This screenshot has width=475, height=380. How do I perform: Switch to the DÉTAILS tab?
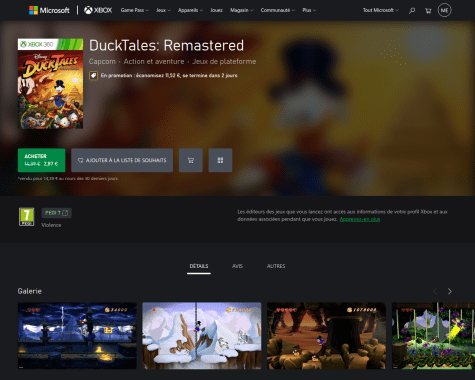199,266
